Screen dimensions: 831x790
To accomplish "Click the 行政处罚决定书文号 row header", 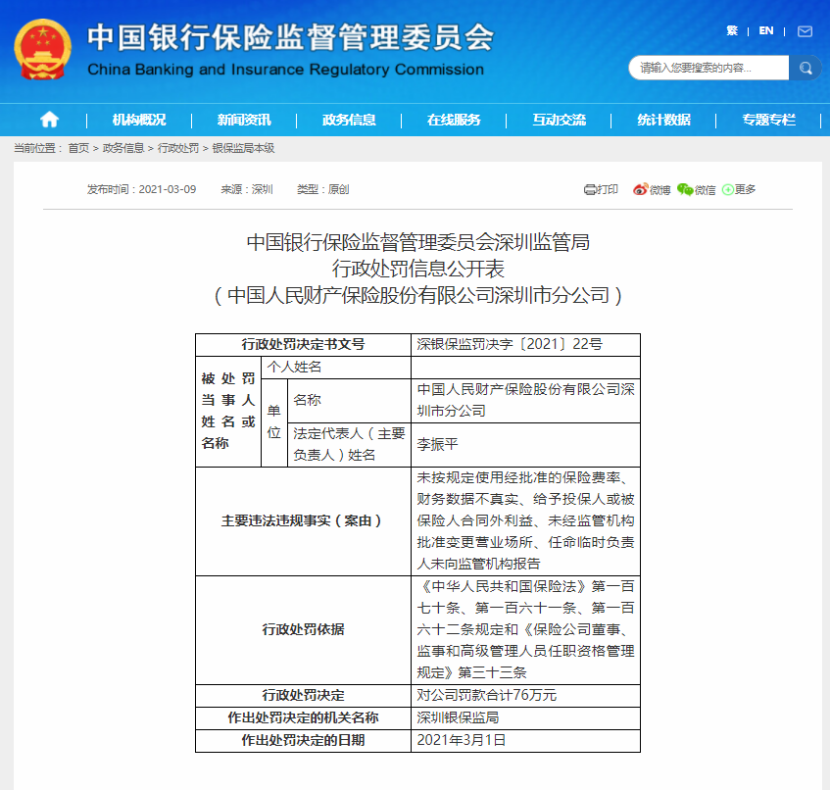I will [x=303, y=344].
